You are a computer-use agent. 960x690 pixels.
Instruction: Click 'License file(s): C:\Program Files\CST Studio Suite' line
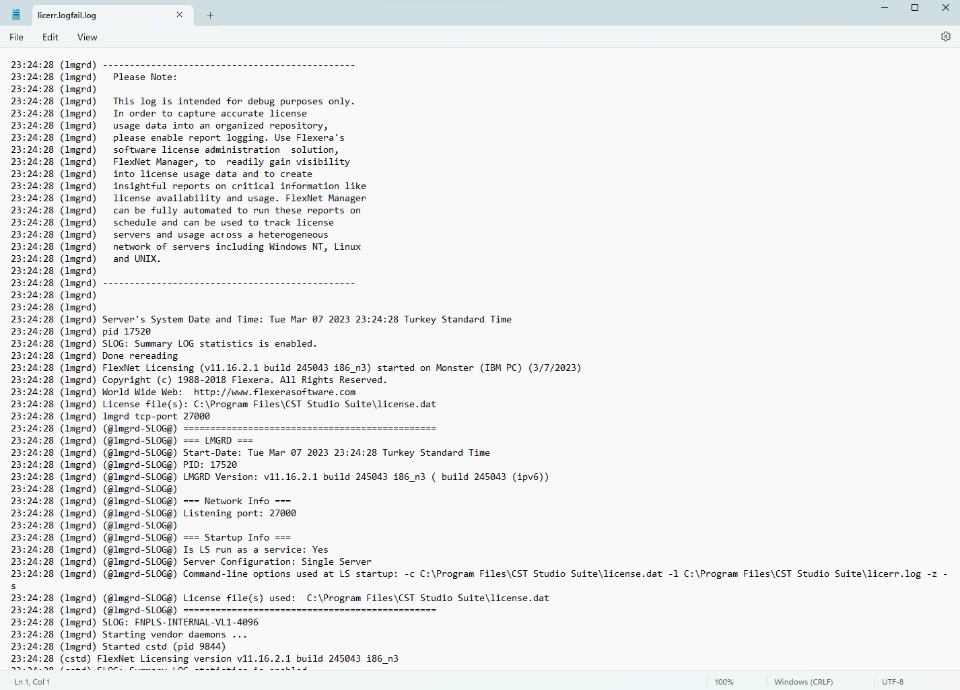pos(269,404)
